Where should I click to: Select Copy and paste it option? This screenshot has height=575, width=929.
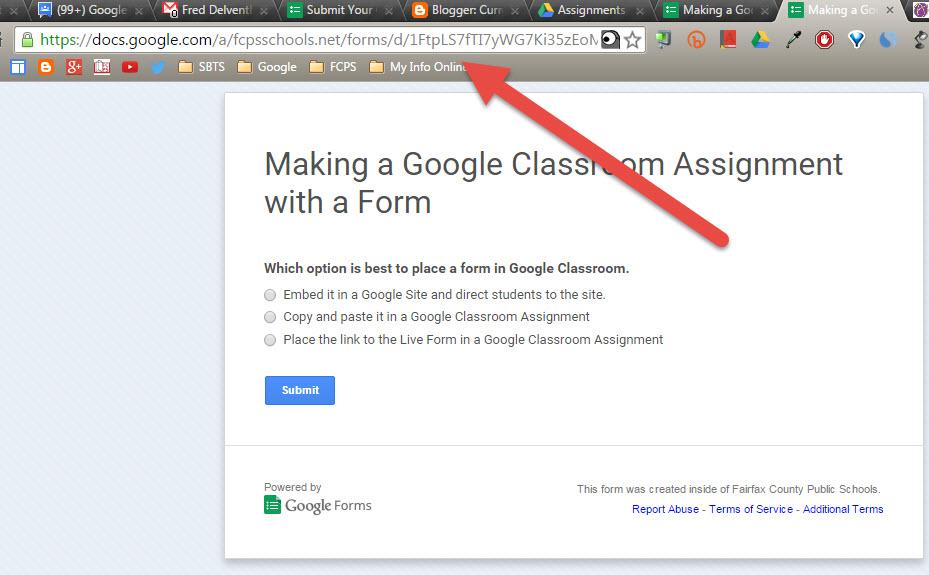[x=270, y=317]
